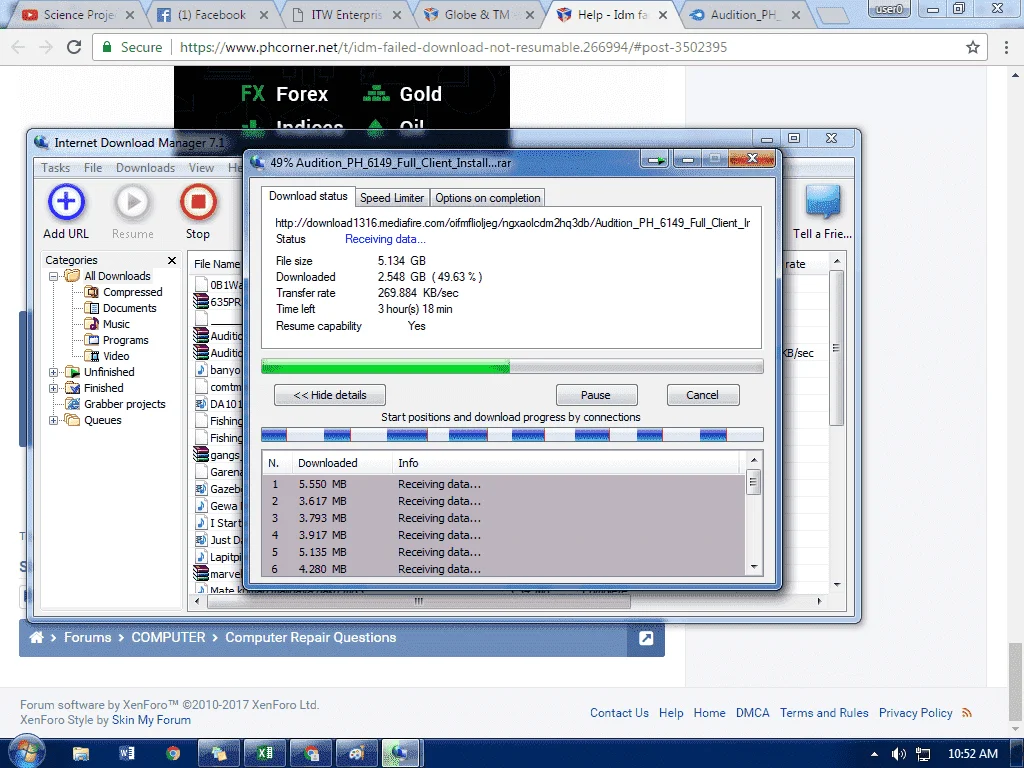Viewport: 1024px width, 768px height.
Task: Open Excel from the taskbar
Action: point(264,753)
